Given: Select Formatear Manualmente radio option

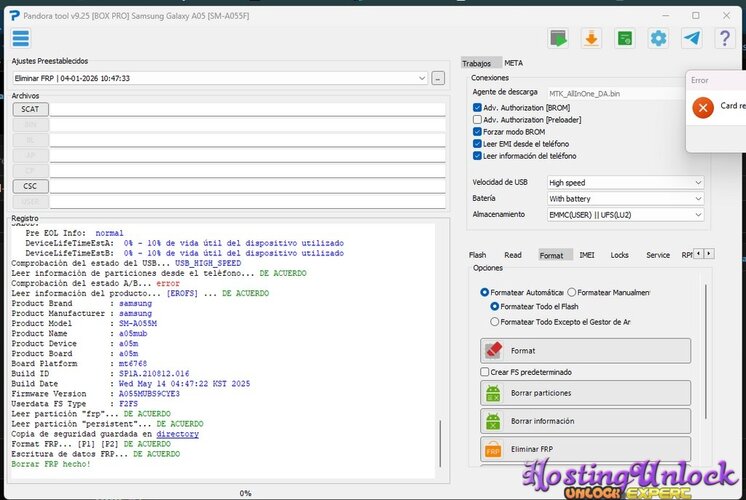Looking at the screenshot, I should (x=571, y=292).
